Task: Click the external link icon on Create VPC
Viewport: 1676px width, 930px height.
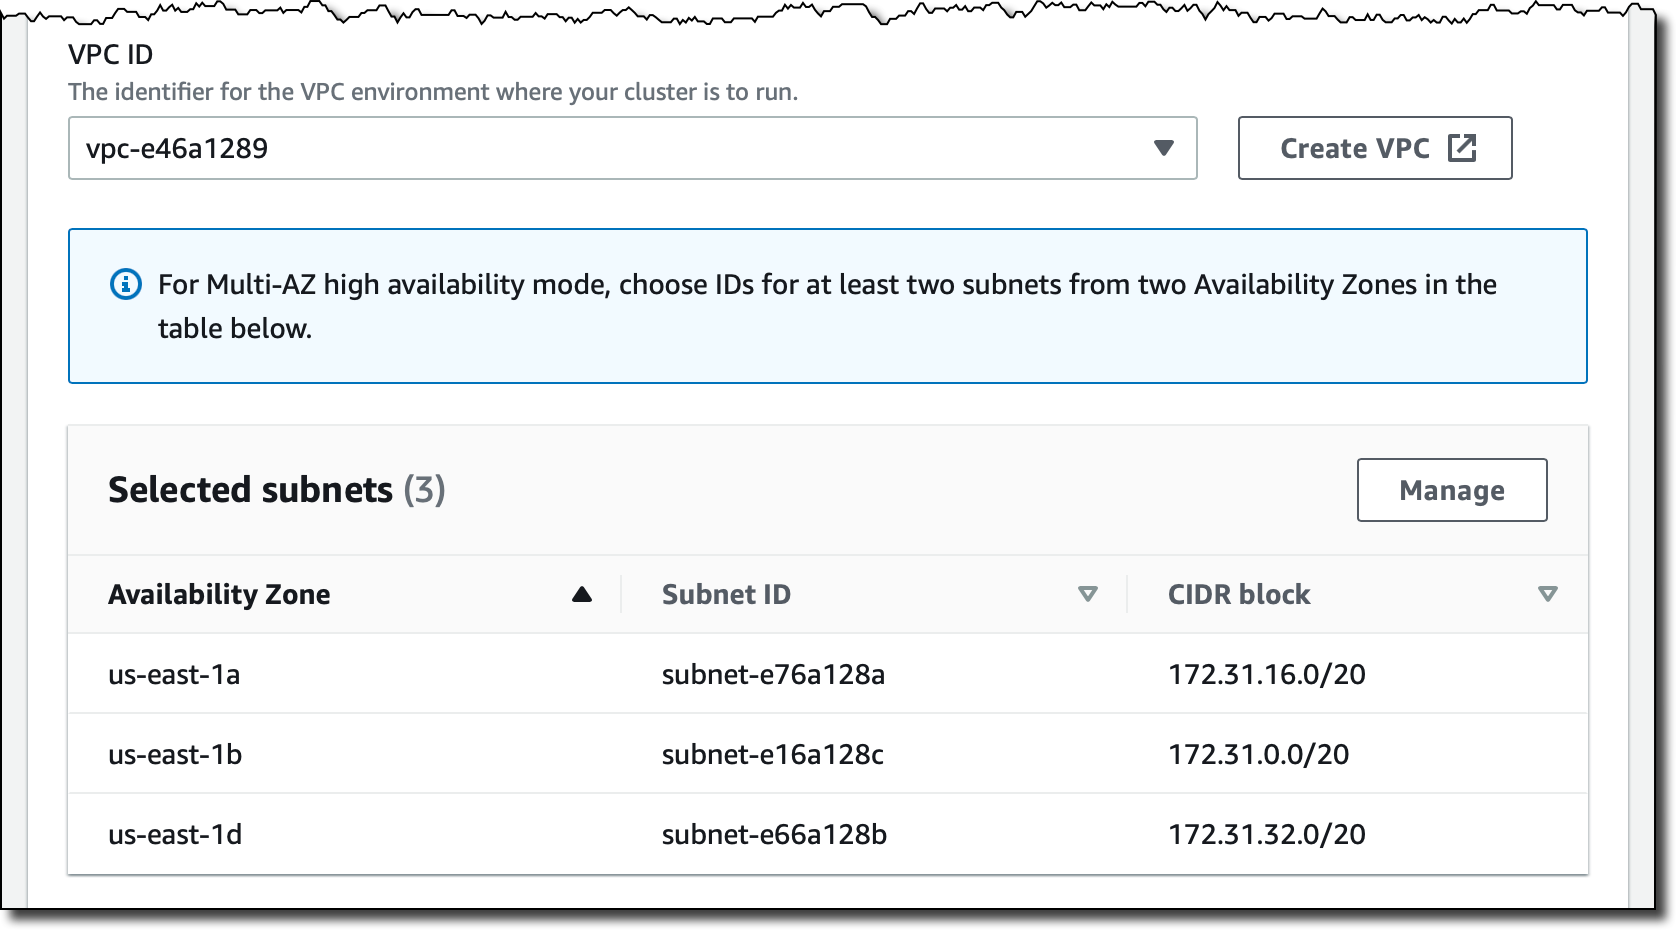Action: [1462, 148]
